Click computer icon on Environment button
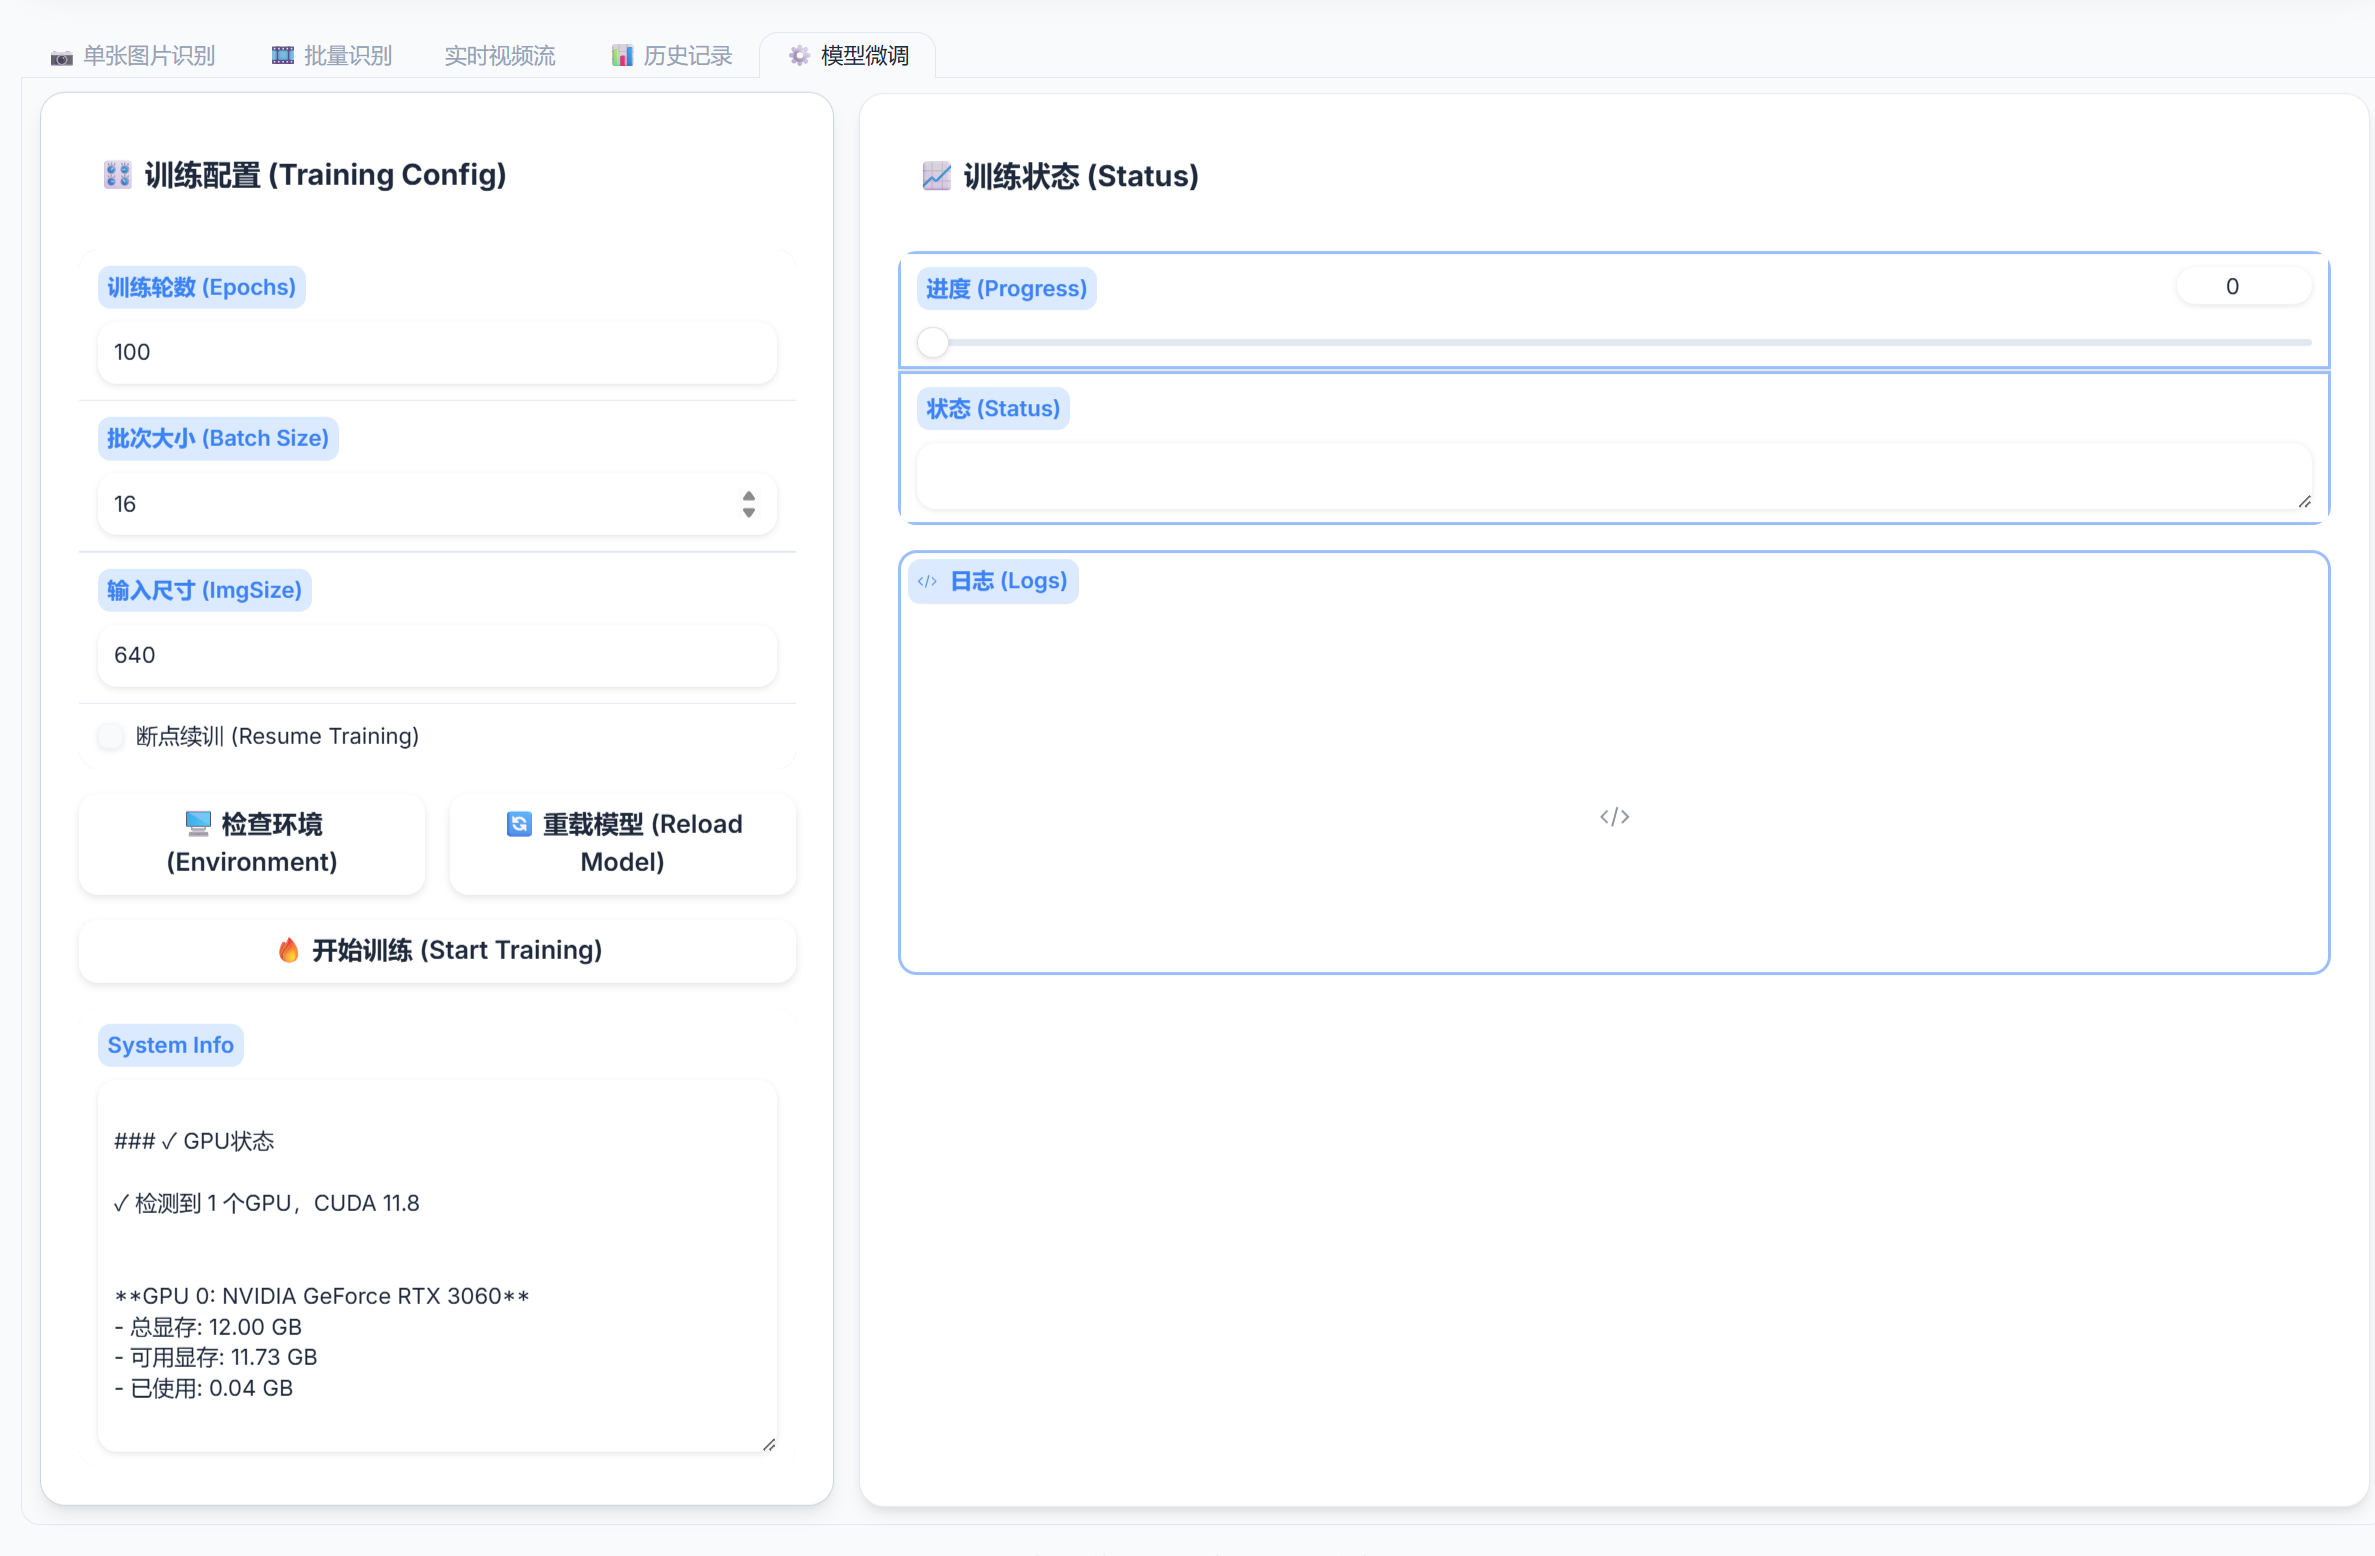This screenshot has width=2375, height=1556. coord(198,823)
